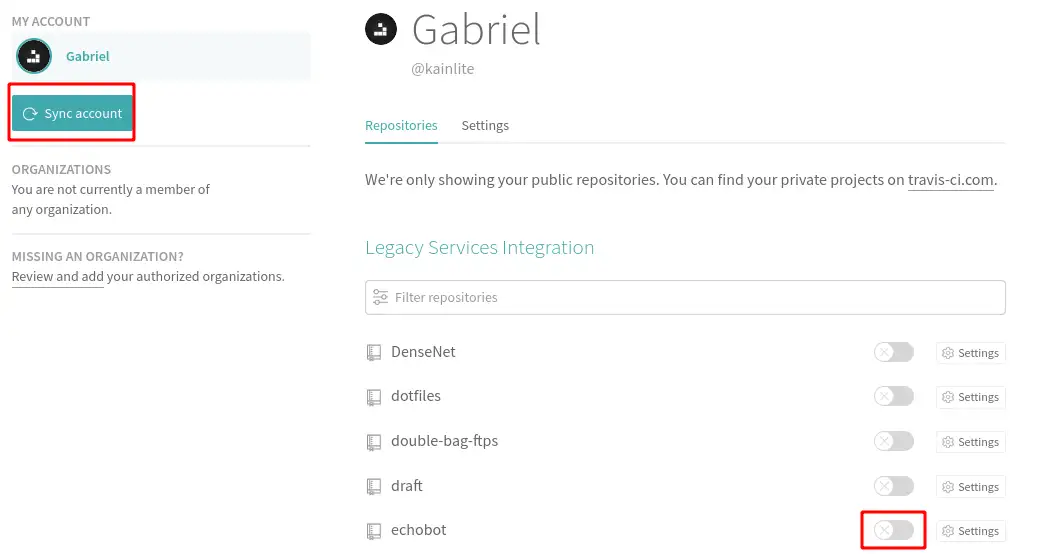Focus the Filter repositories input field
Screen dimensions: 1046x554
click(685, 297)
